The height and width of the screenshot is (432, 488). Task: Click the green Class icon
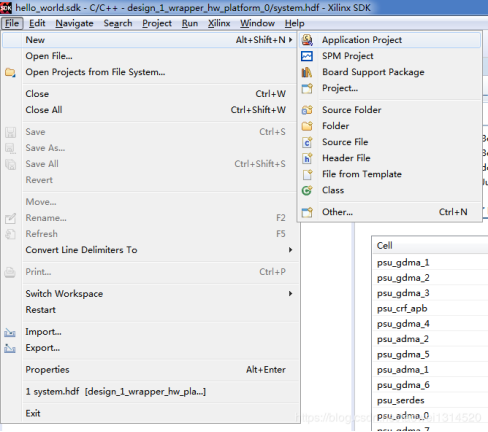click(307, 190)
